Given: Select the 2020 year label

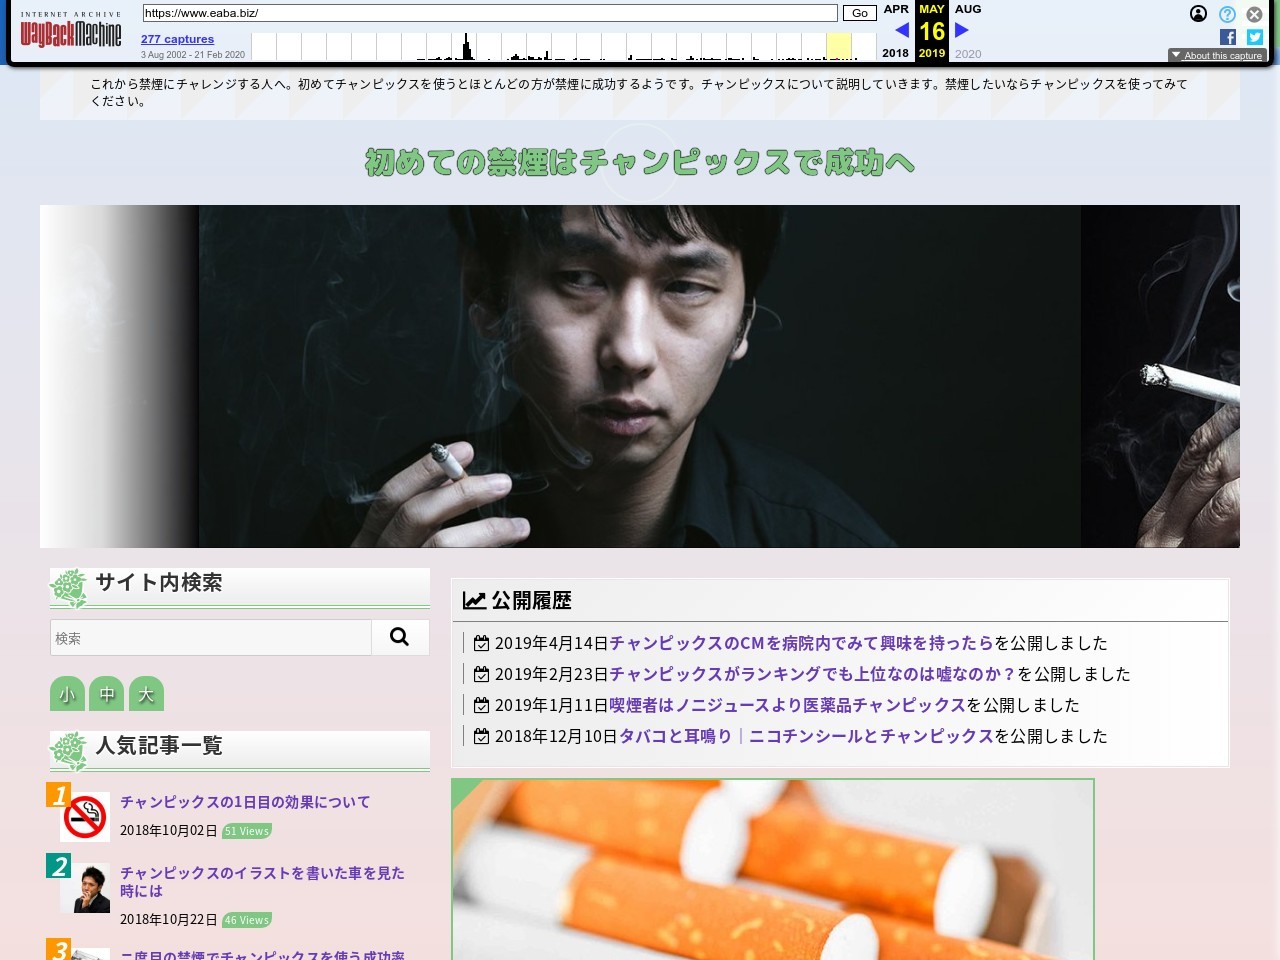Looking at the screenshot, I should pos(967,53).
